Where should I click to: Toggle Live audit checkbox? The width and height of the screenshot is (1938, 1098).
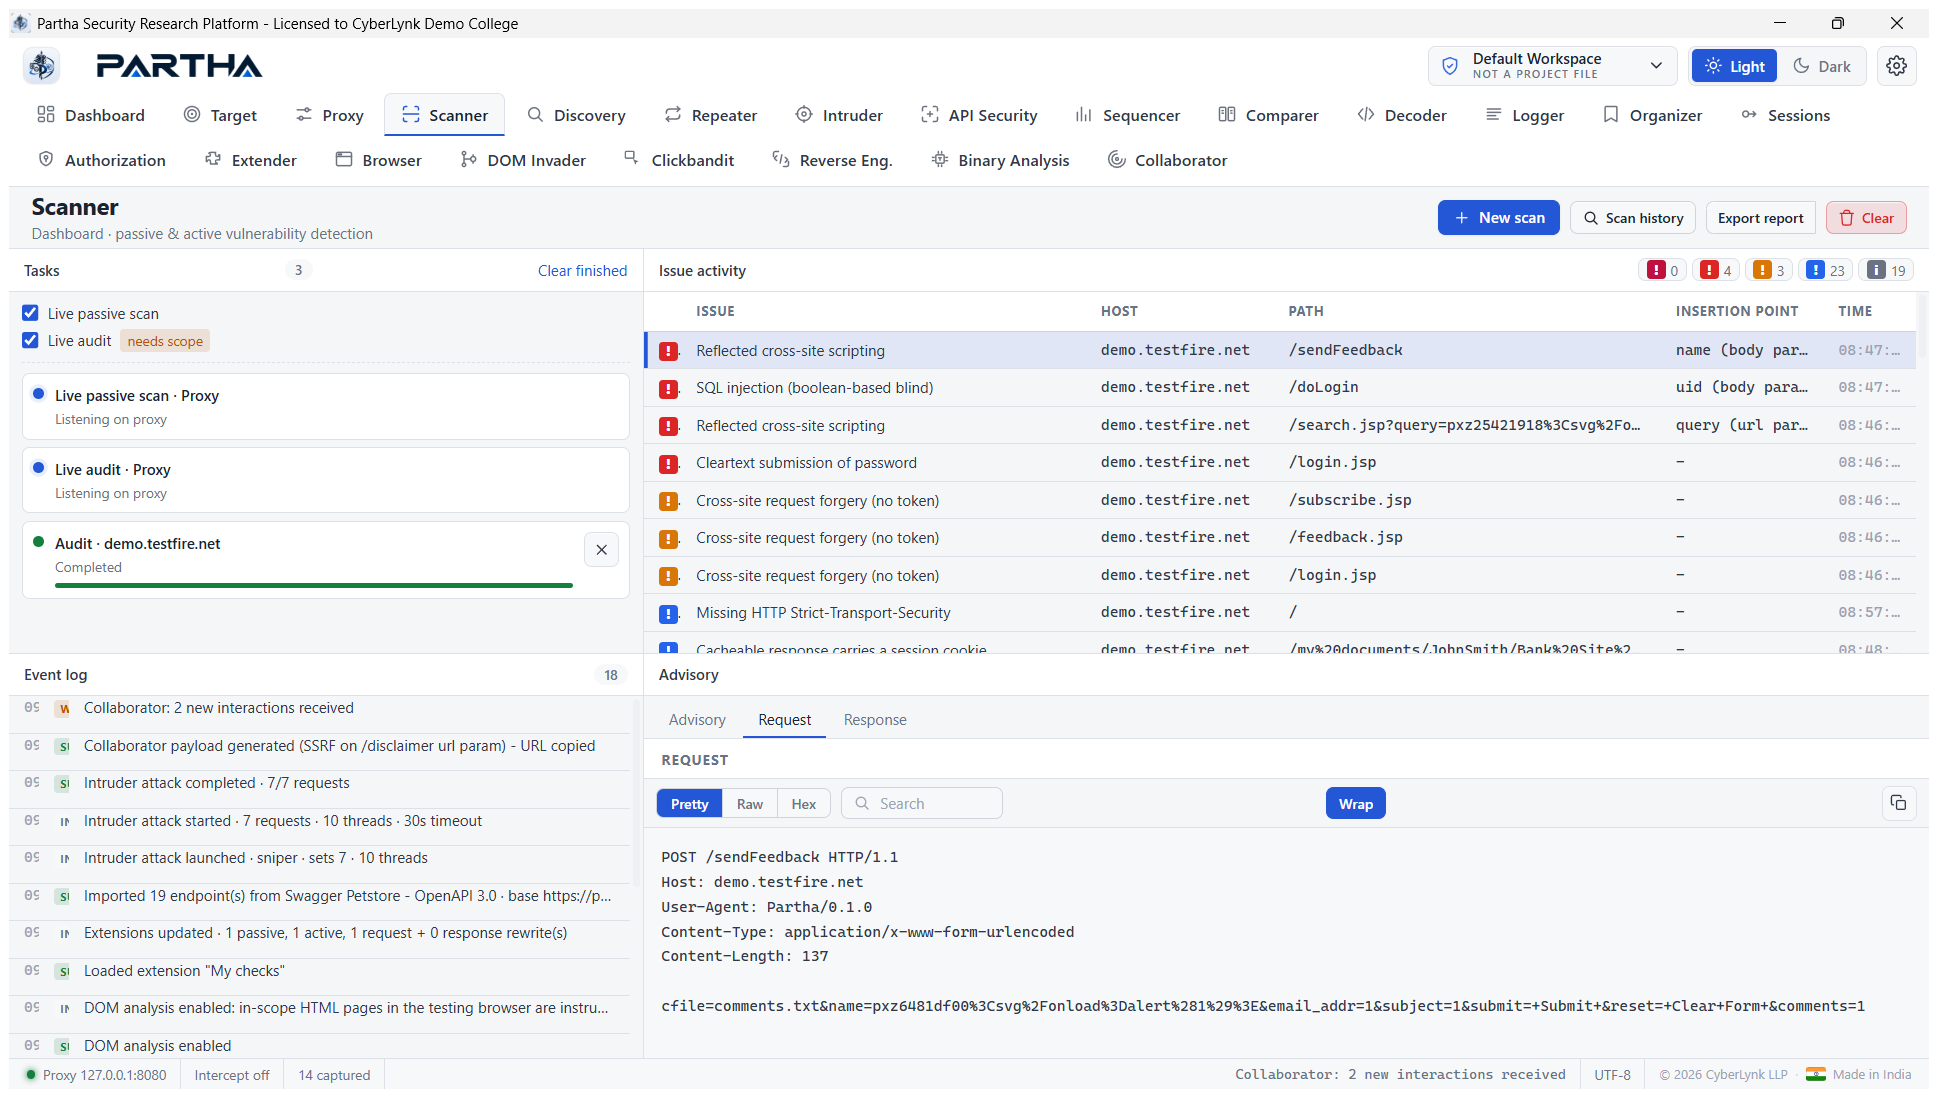[x=31, y=340]
